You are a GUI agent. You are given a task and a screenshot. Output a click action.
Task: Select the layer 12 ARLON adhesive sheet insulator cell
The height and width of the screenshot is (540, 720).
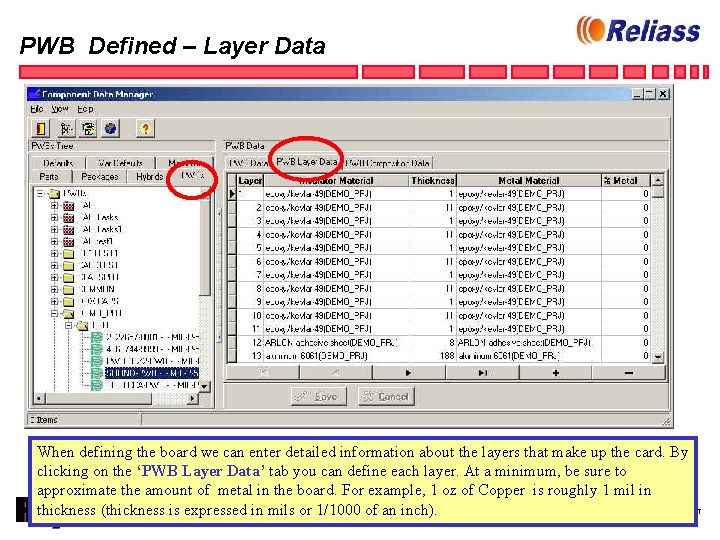point(337,343)
